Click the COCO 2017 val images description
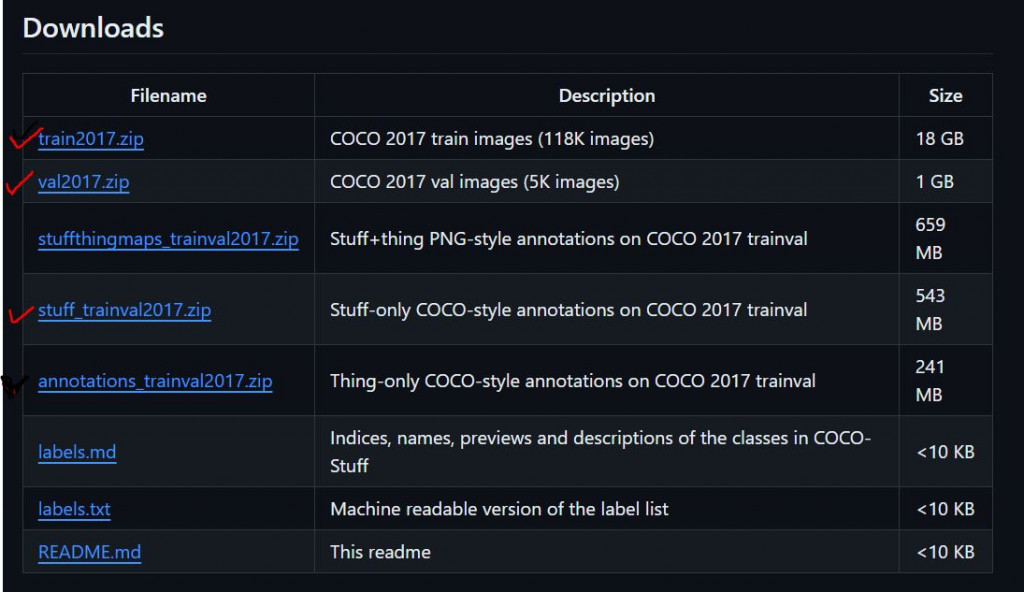The image size is (1024, 592). point(475,182)
